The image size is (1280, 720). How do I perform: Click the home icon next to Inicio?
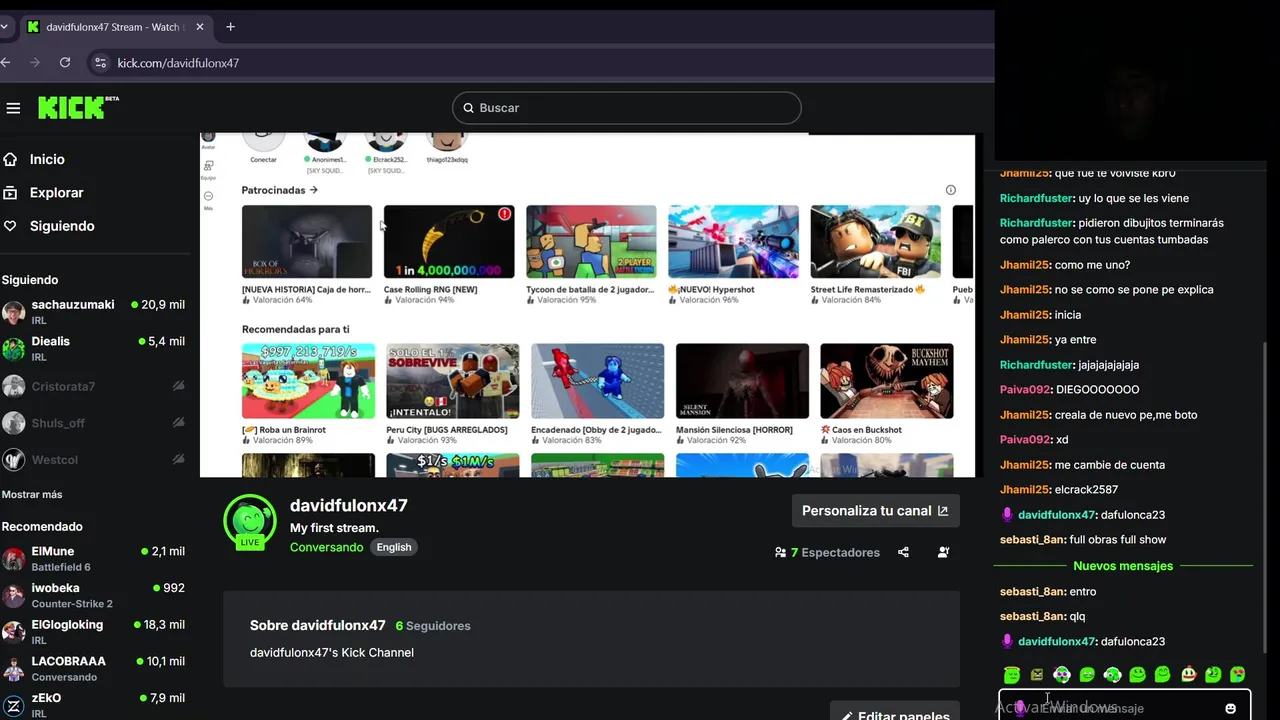pos(10,159)
